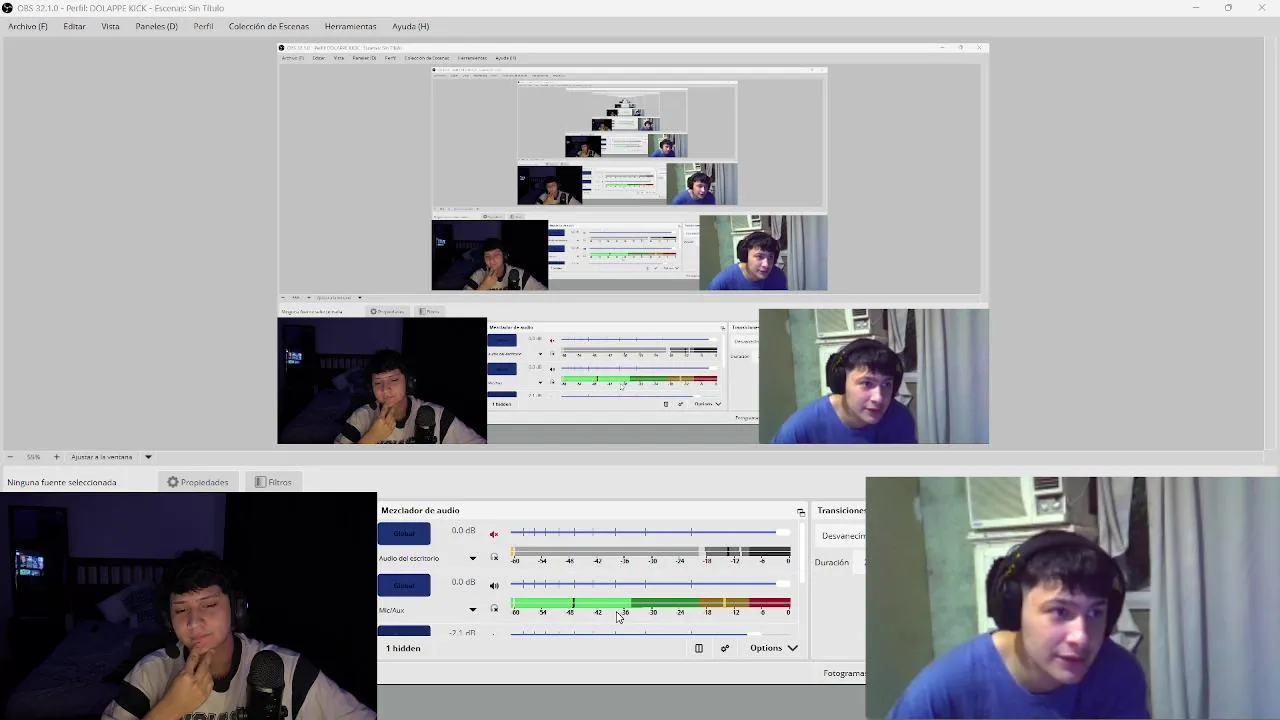Toggle monitoring headphone icon for Audio del escritorio
1280x720 pixels.
pyautogui.click(x=494, y=558)
